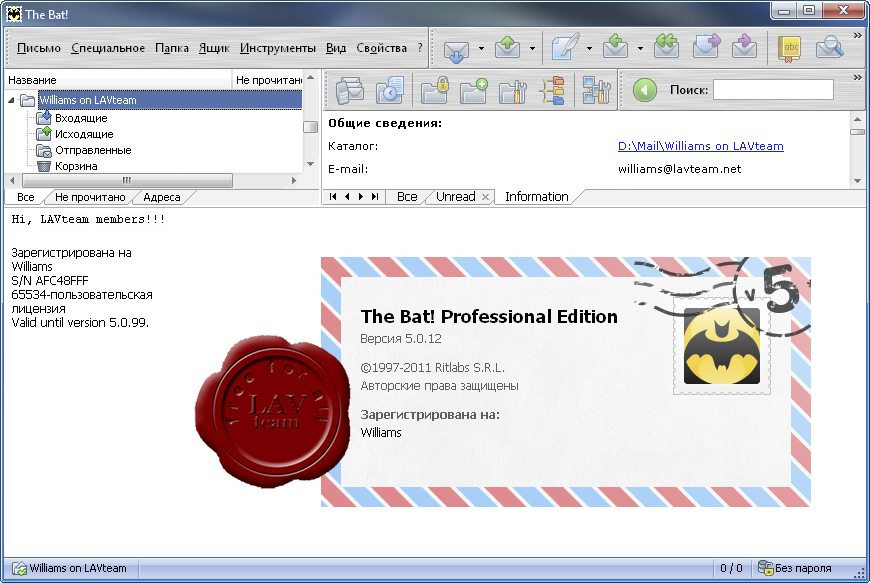Switch to the Unread tab

(x=456, y=196)
